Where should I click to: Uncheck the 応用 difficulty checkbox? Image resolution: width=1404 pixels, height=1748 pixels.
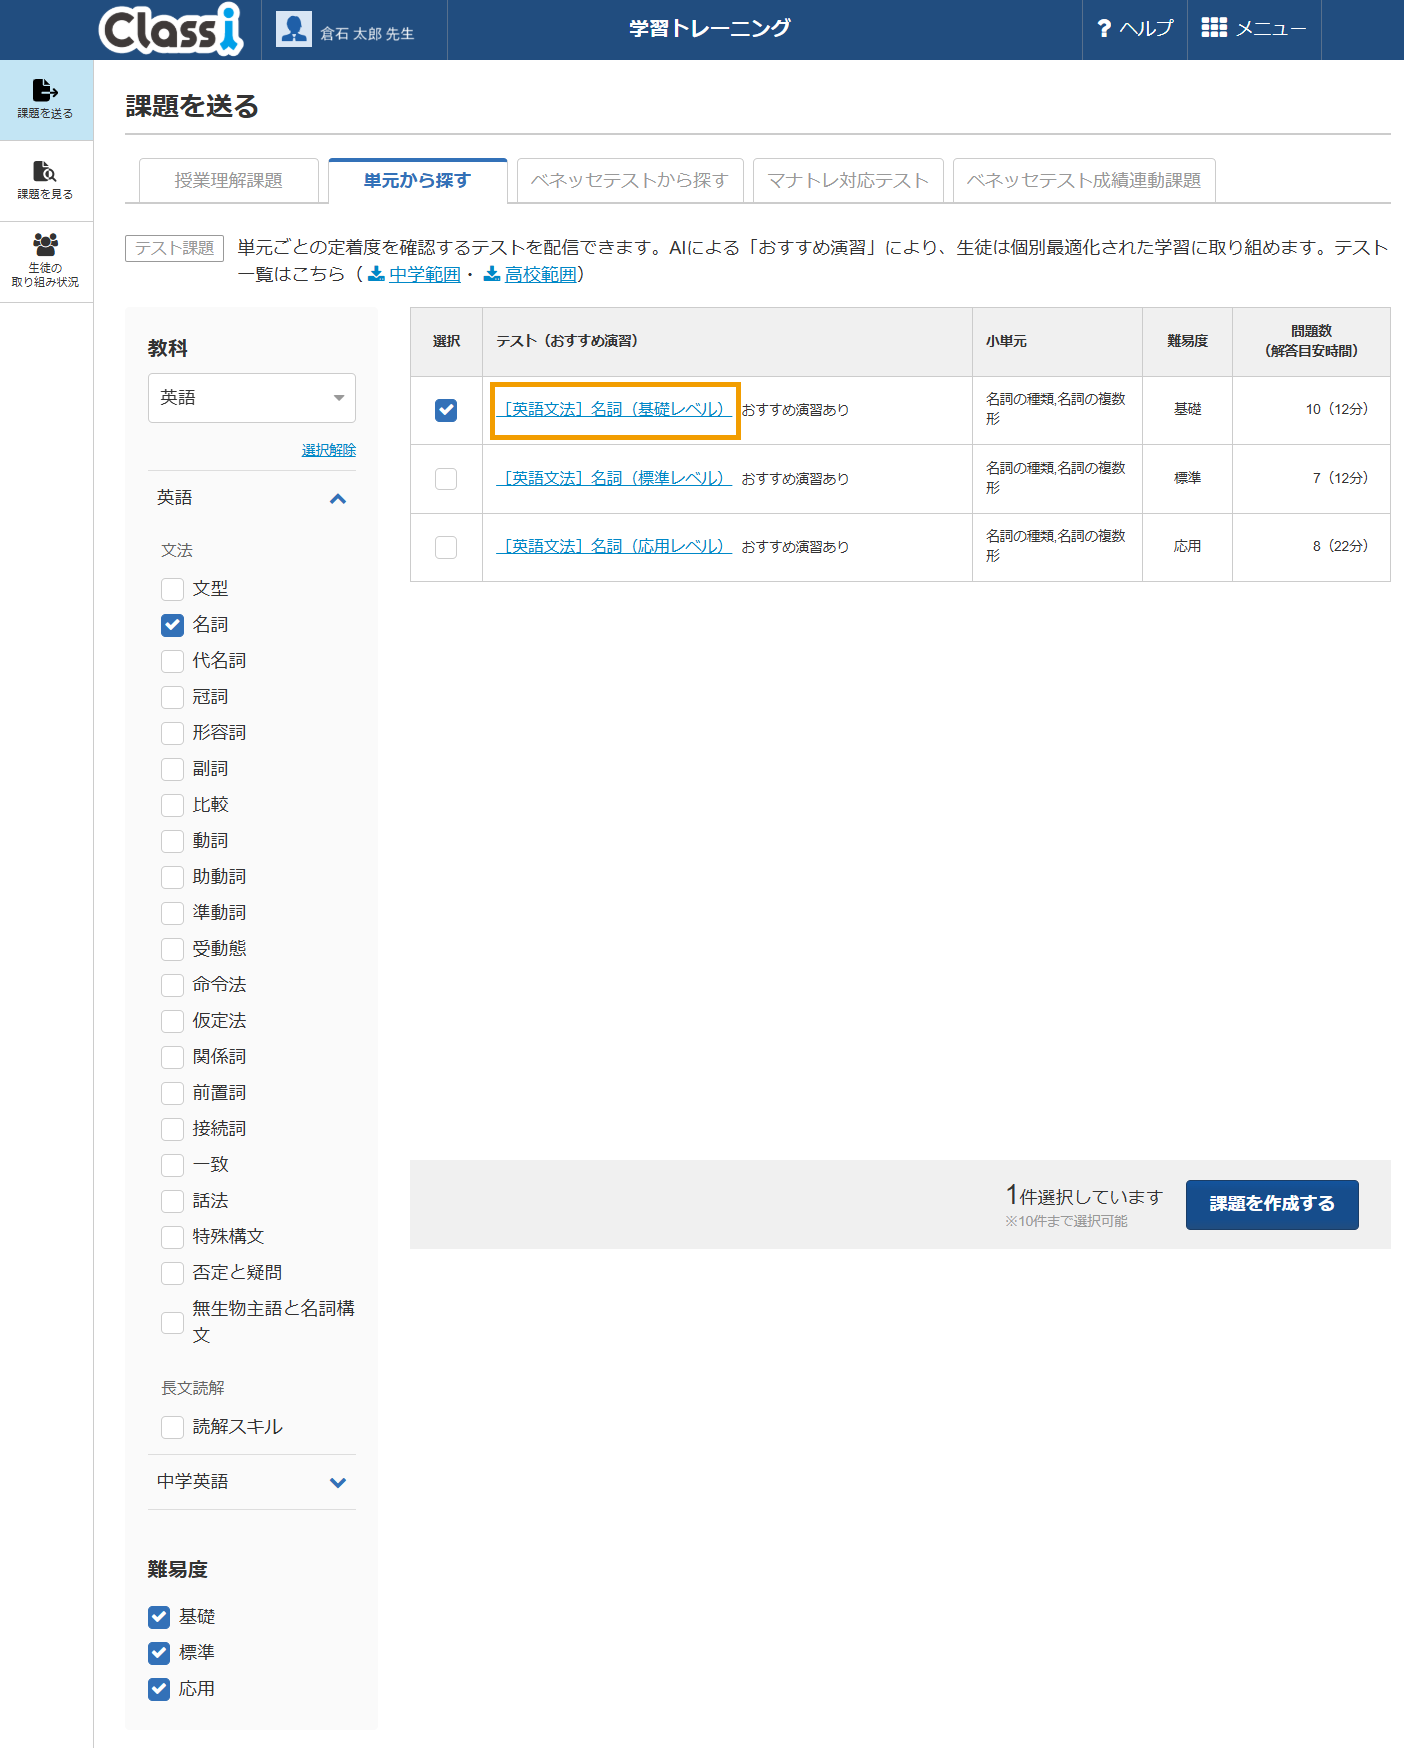159,1689
